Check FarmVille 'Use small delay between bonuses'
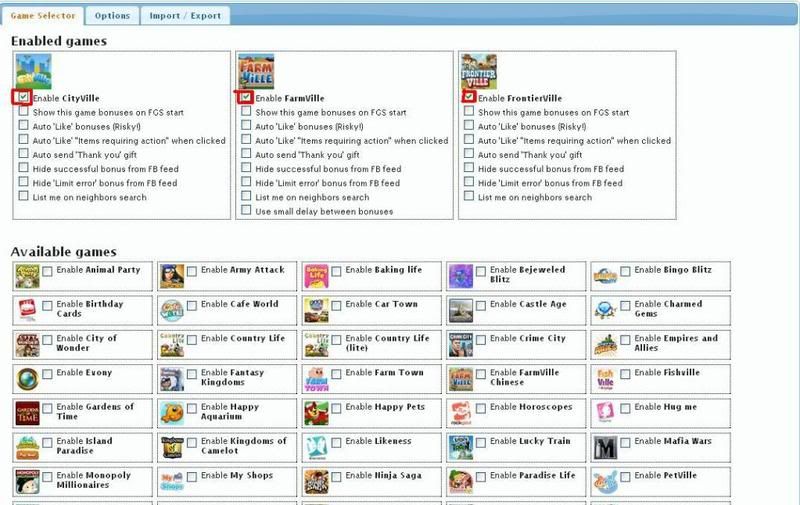 point(246,210)
